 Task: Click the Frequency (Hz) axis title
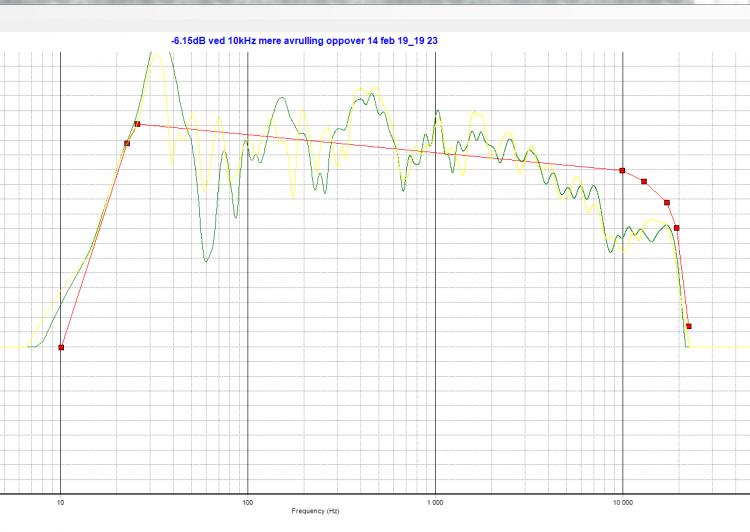(x=315, y=511)
